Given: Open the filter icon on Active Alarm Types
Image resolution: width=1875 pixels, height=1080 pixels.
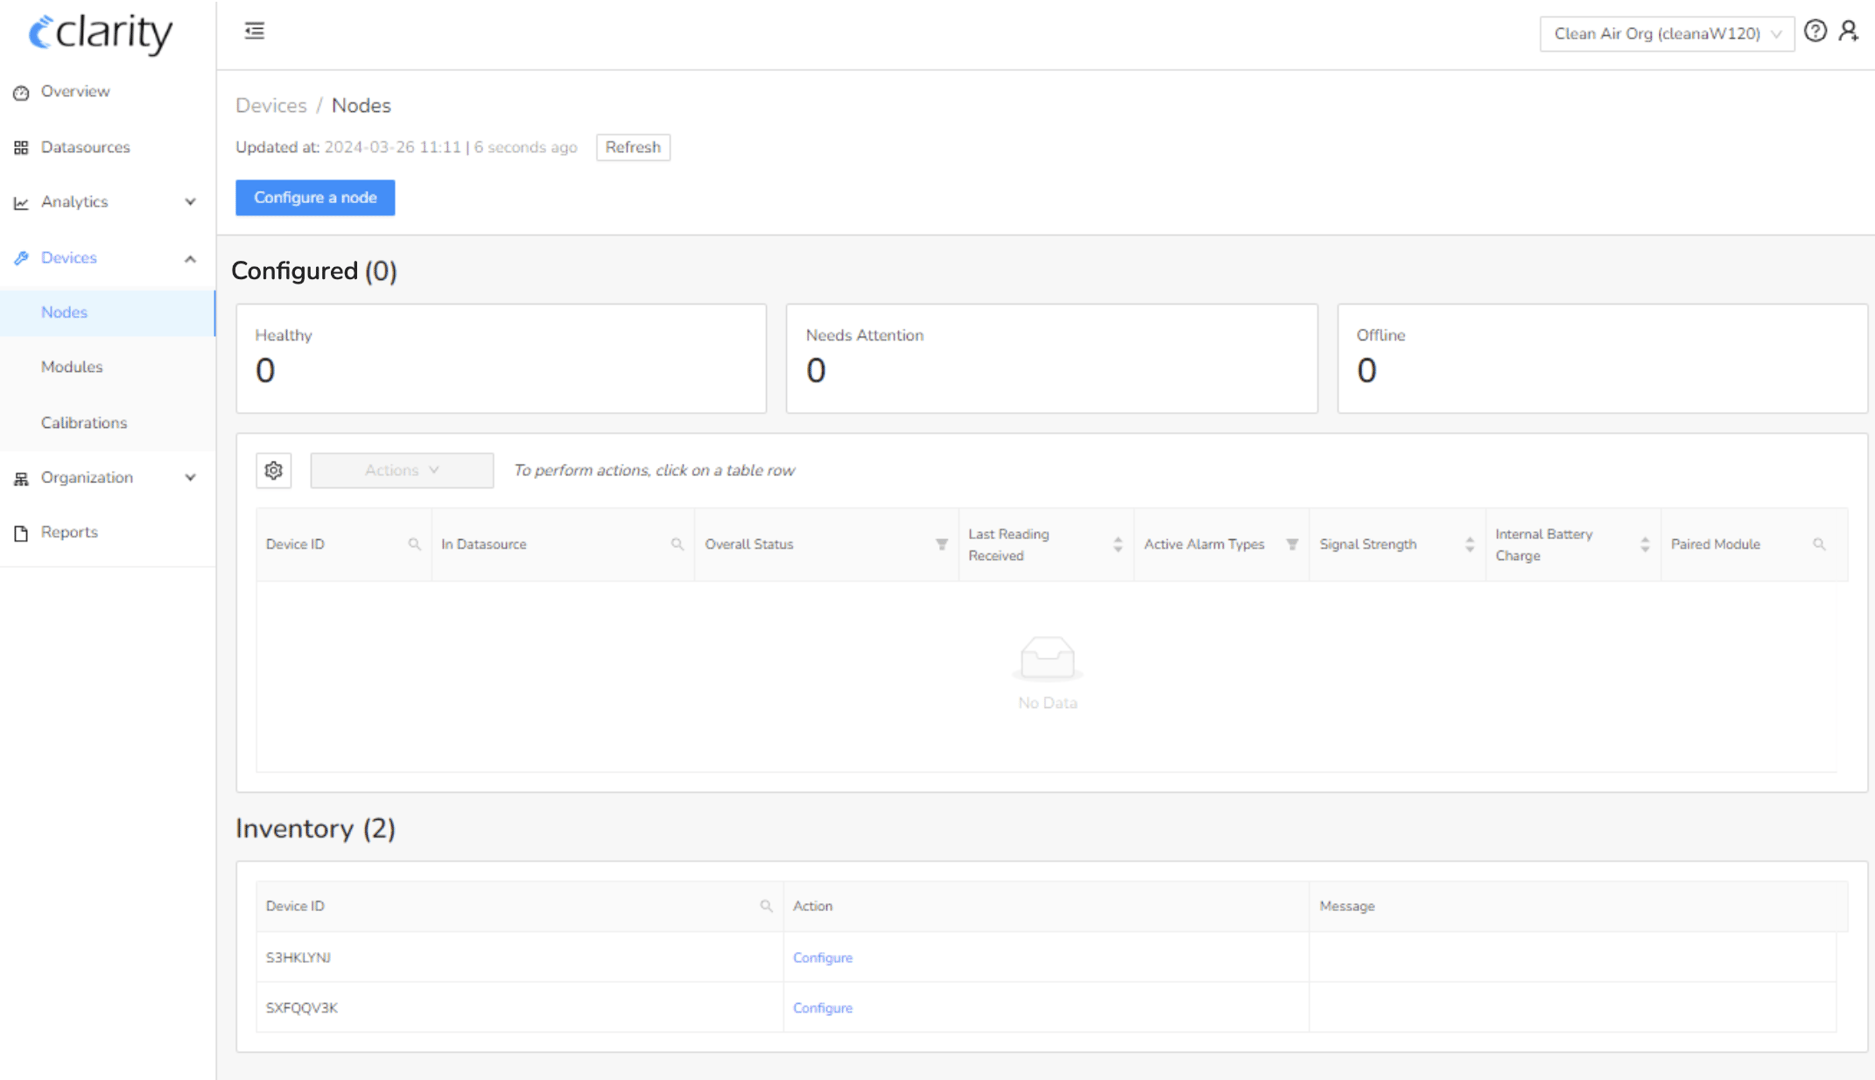Looking at the screenshot, I should coord(1291,544).
